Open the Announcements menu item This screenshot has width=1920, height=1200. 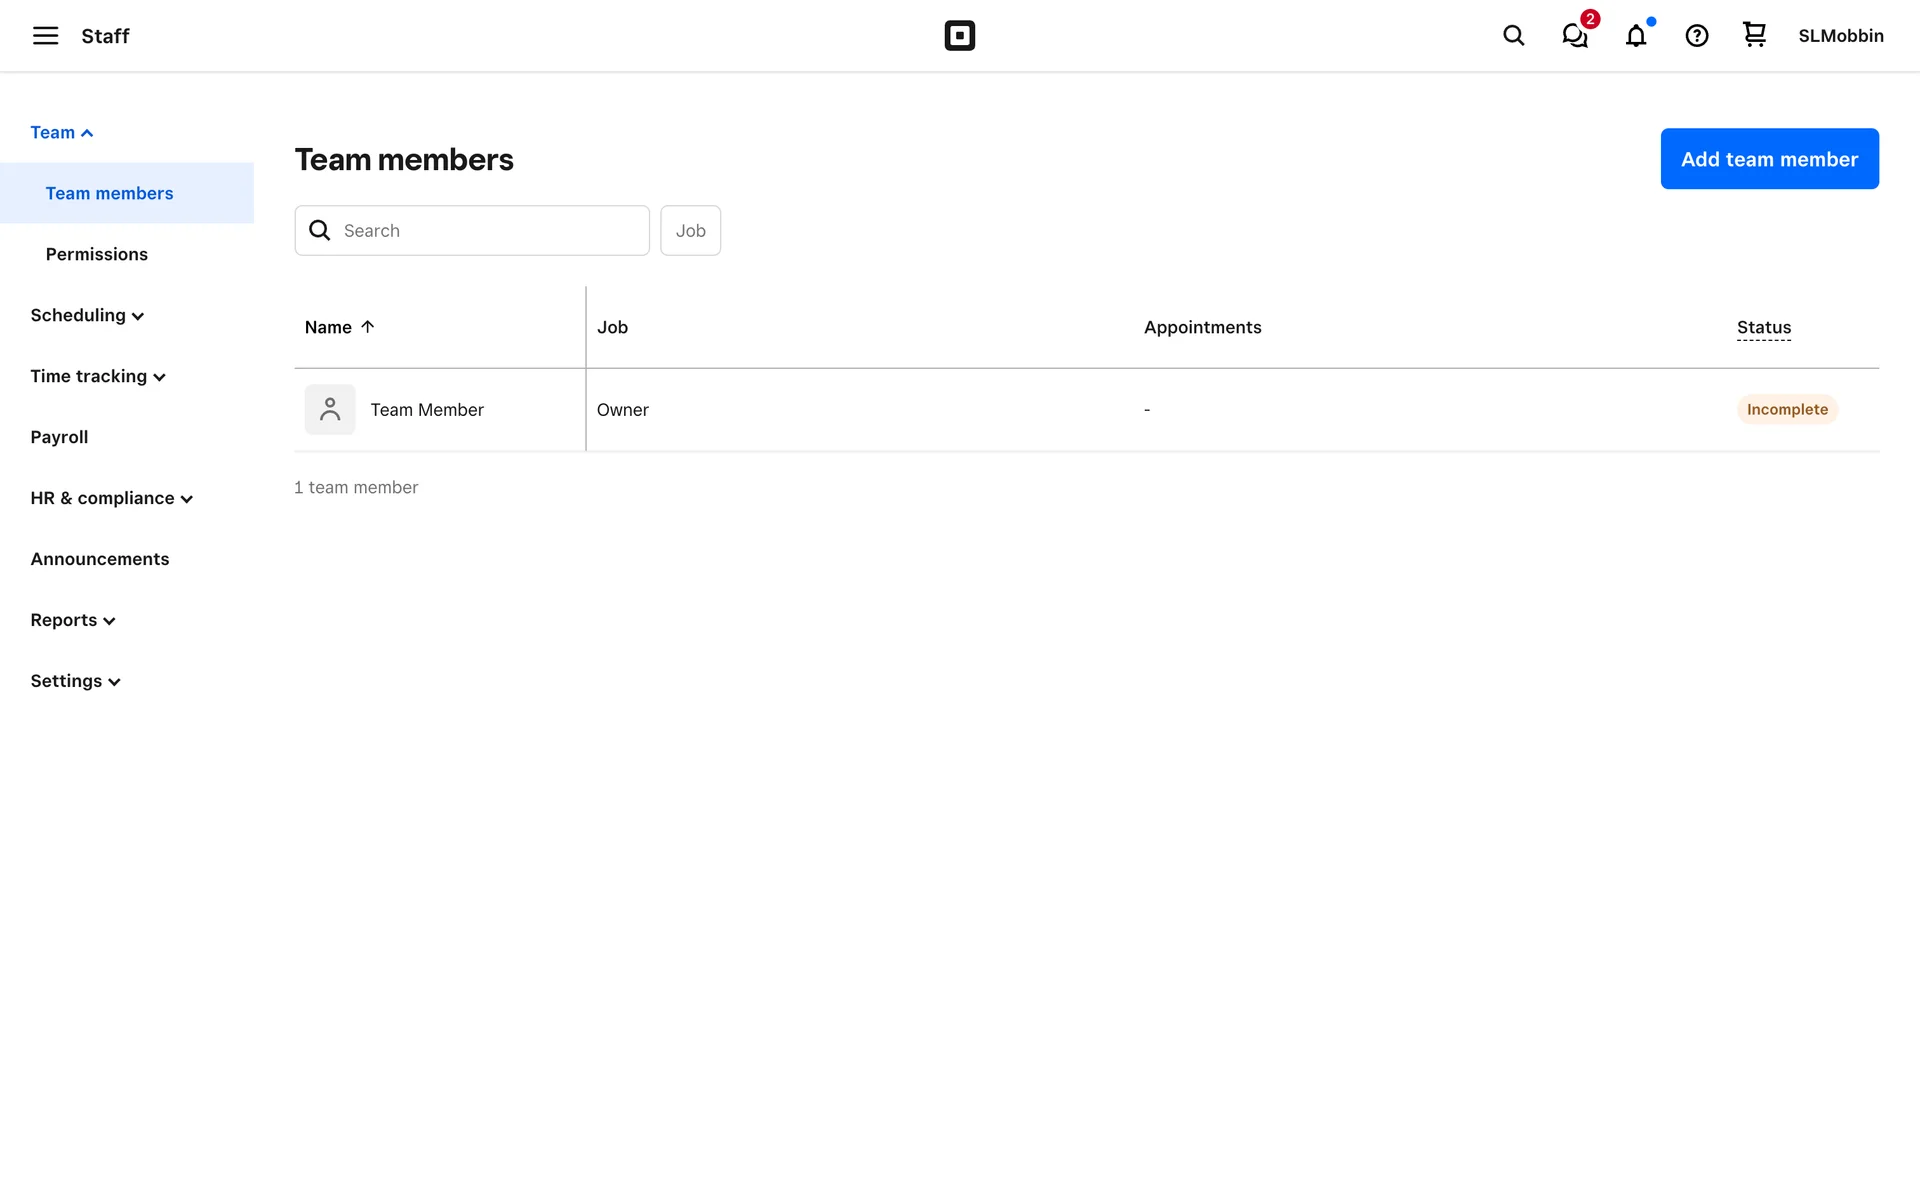tap(100, 559)
